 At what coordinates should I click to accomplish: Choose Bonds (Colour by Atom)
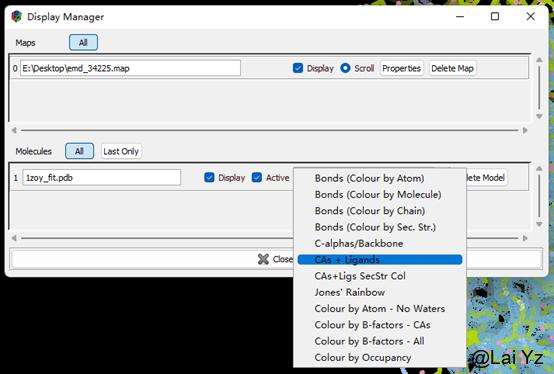coord(380,178)
